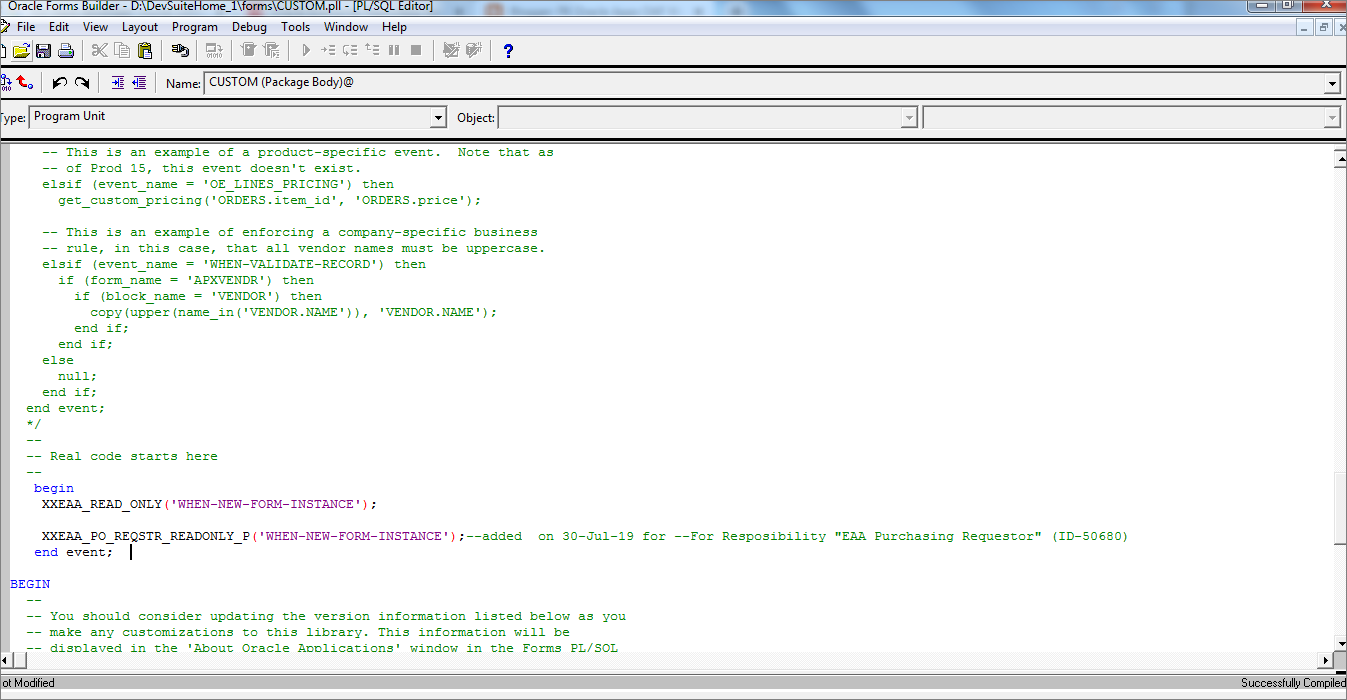The width and height of the screenshot is (1347, 700).
Task: Open Forms Builder Help with question mark icon
Action: click(x=508, y=51)
